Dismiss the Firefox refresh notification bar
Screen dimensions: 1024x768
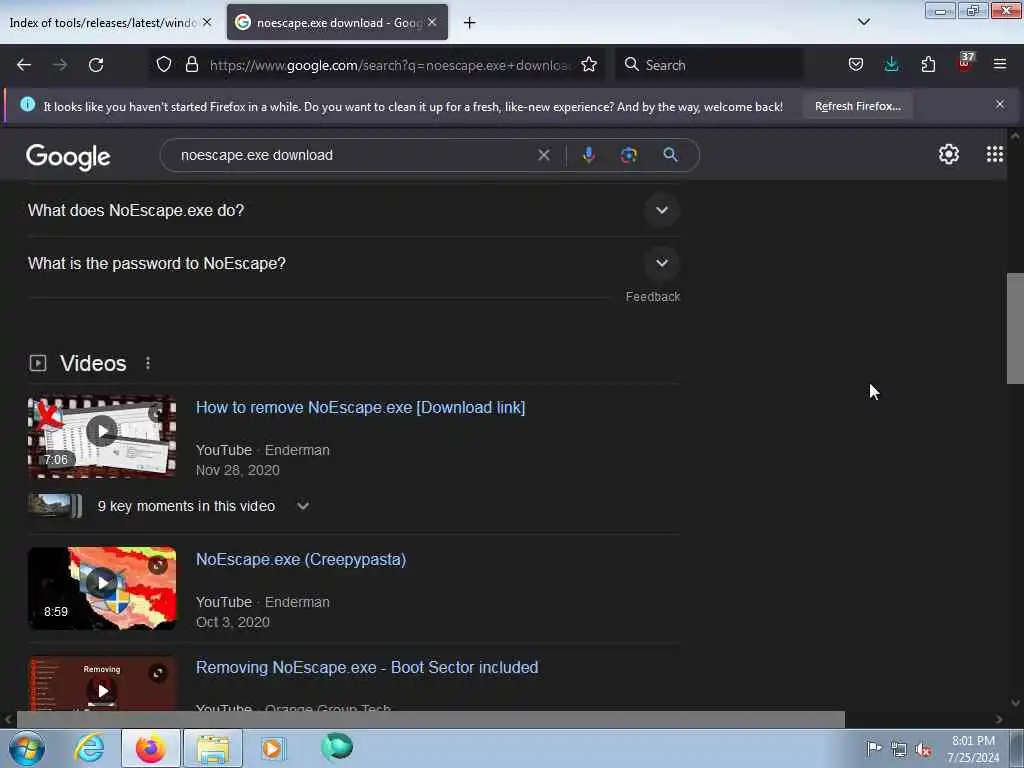tap(1000, 104)
